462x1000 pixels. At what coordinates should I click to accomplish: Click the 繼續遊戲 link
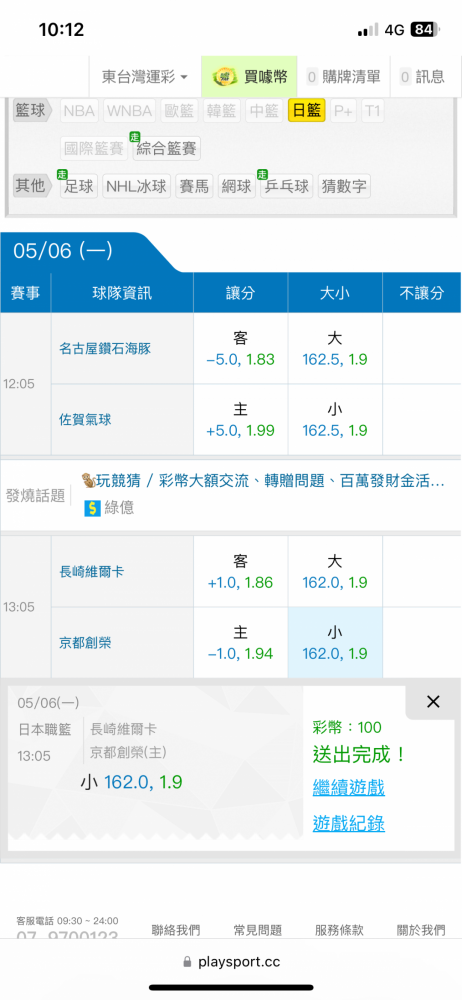pyautogui.click(x=348, y=788)
